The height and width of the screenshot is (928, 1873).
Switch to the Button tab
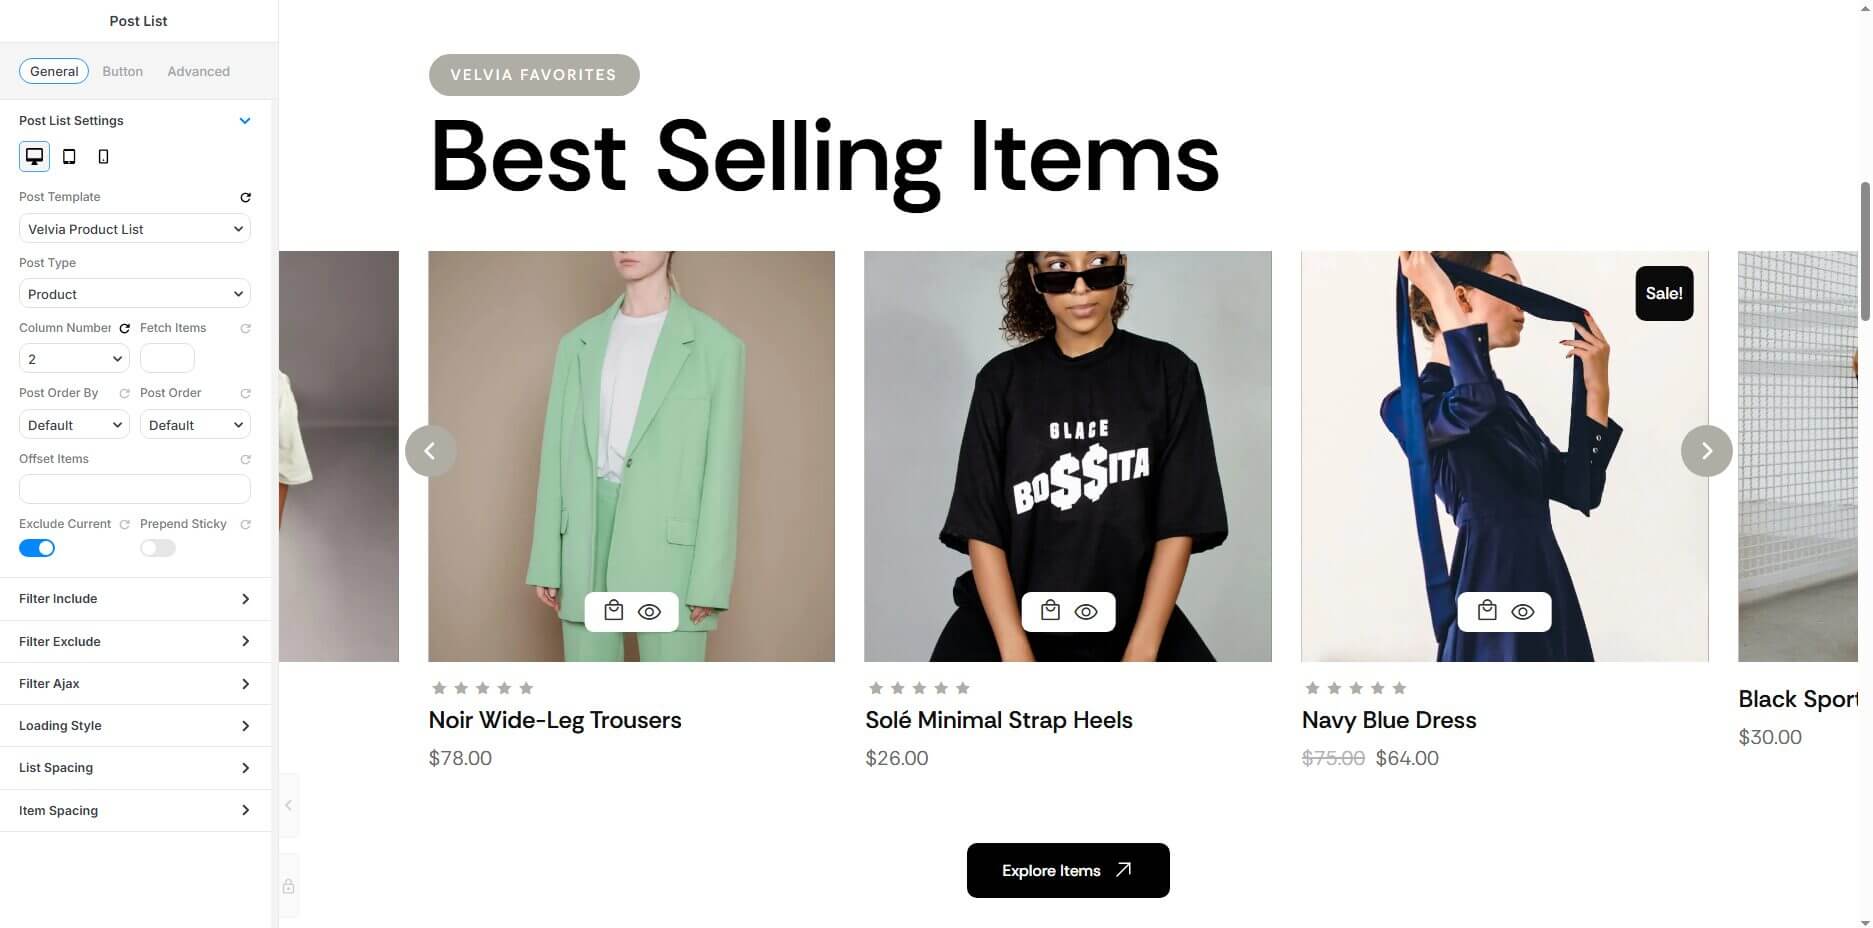coord(123,71)
